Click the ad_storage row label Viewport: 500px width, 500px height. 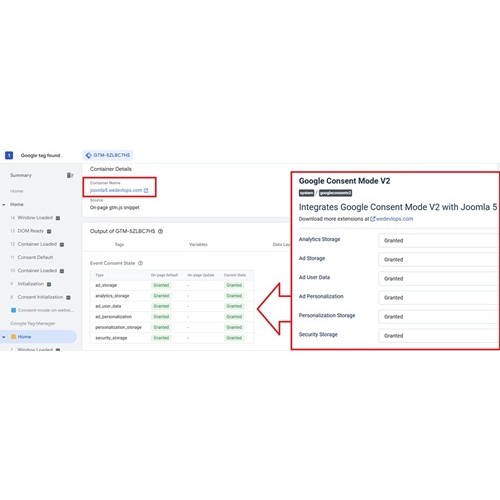click(106, 285)
